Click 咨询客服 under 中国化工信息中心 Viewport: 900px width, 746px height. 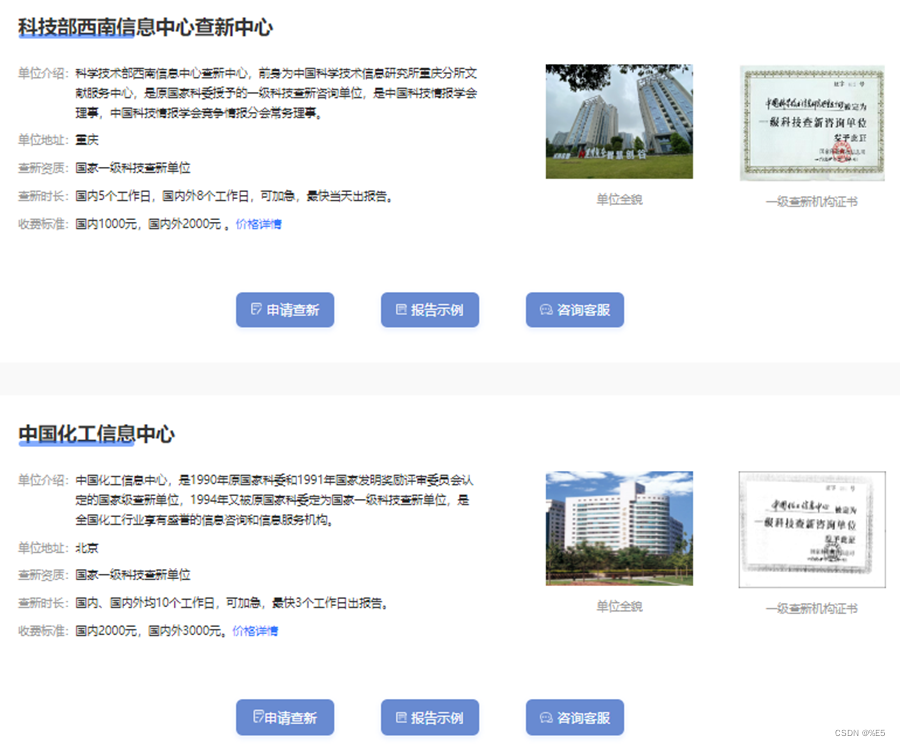[x=575, y=717]
